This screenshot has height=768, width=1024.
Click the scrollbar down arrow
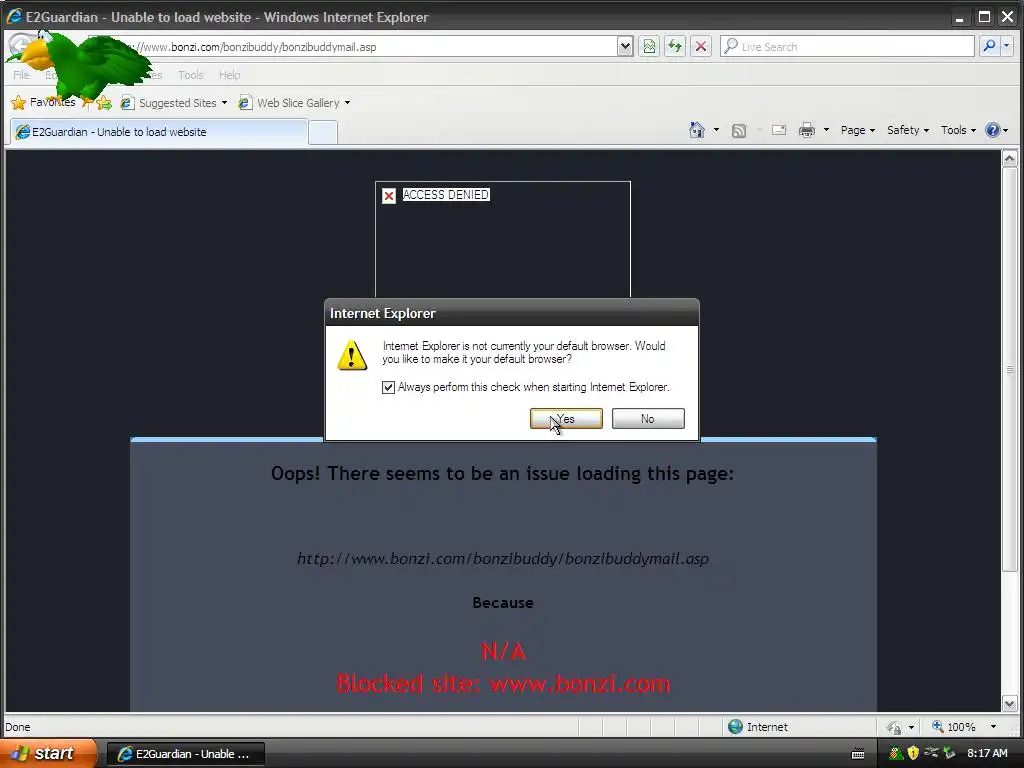[1009, 703]
